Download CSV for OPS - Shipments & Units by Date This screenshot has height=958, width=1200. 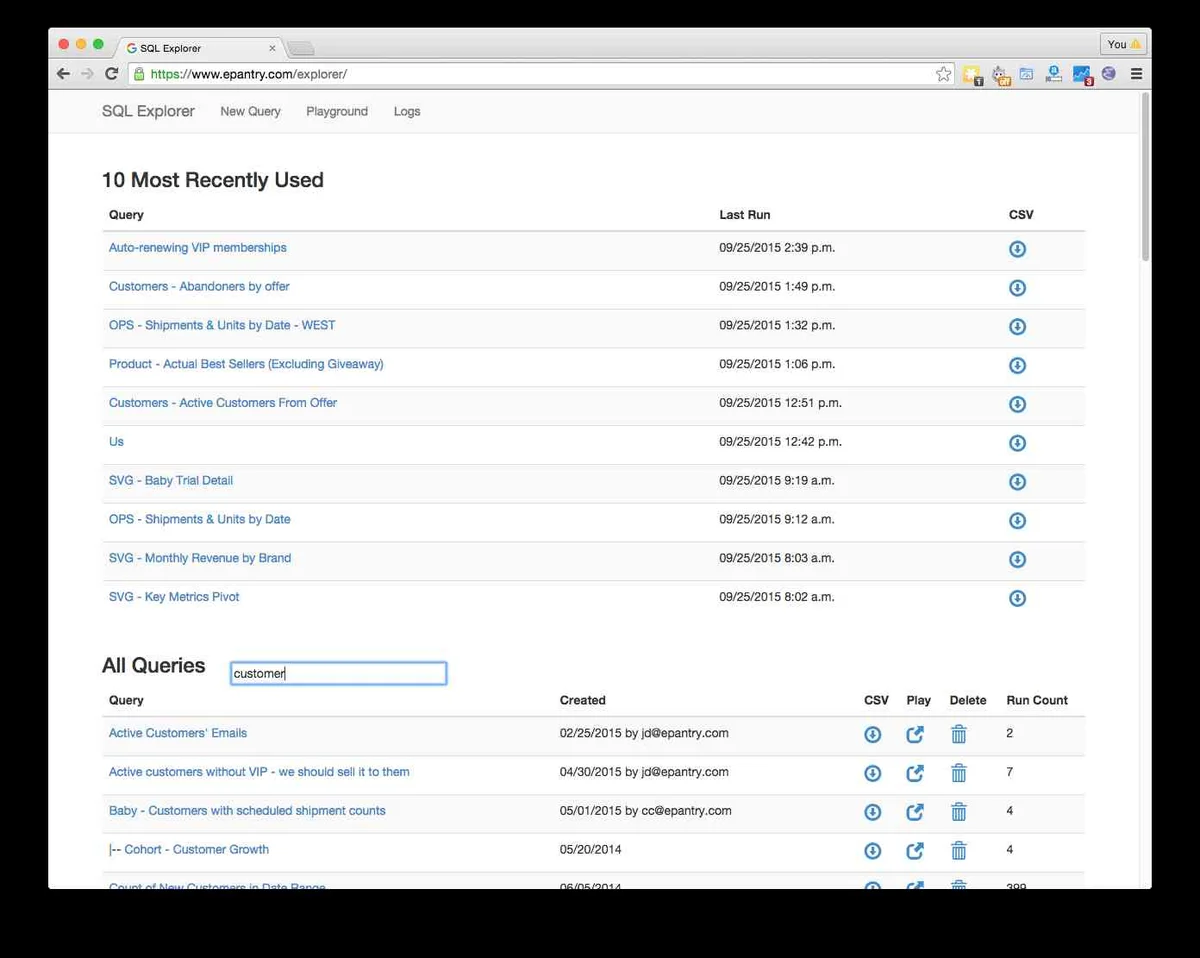1017,521
